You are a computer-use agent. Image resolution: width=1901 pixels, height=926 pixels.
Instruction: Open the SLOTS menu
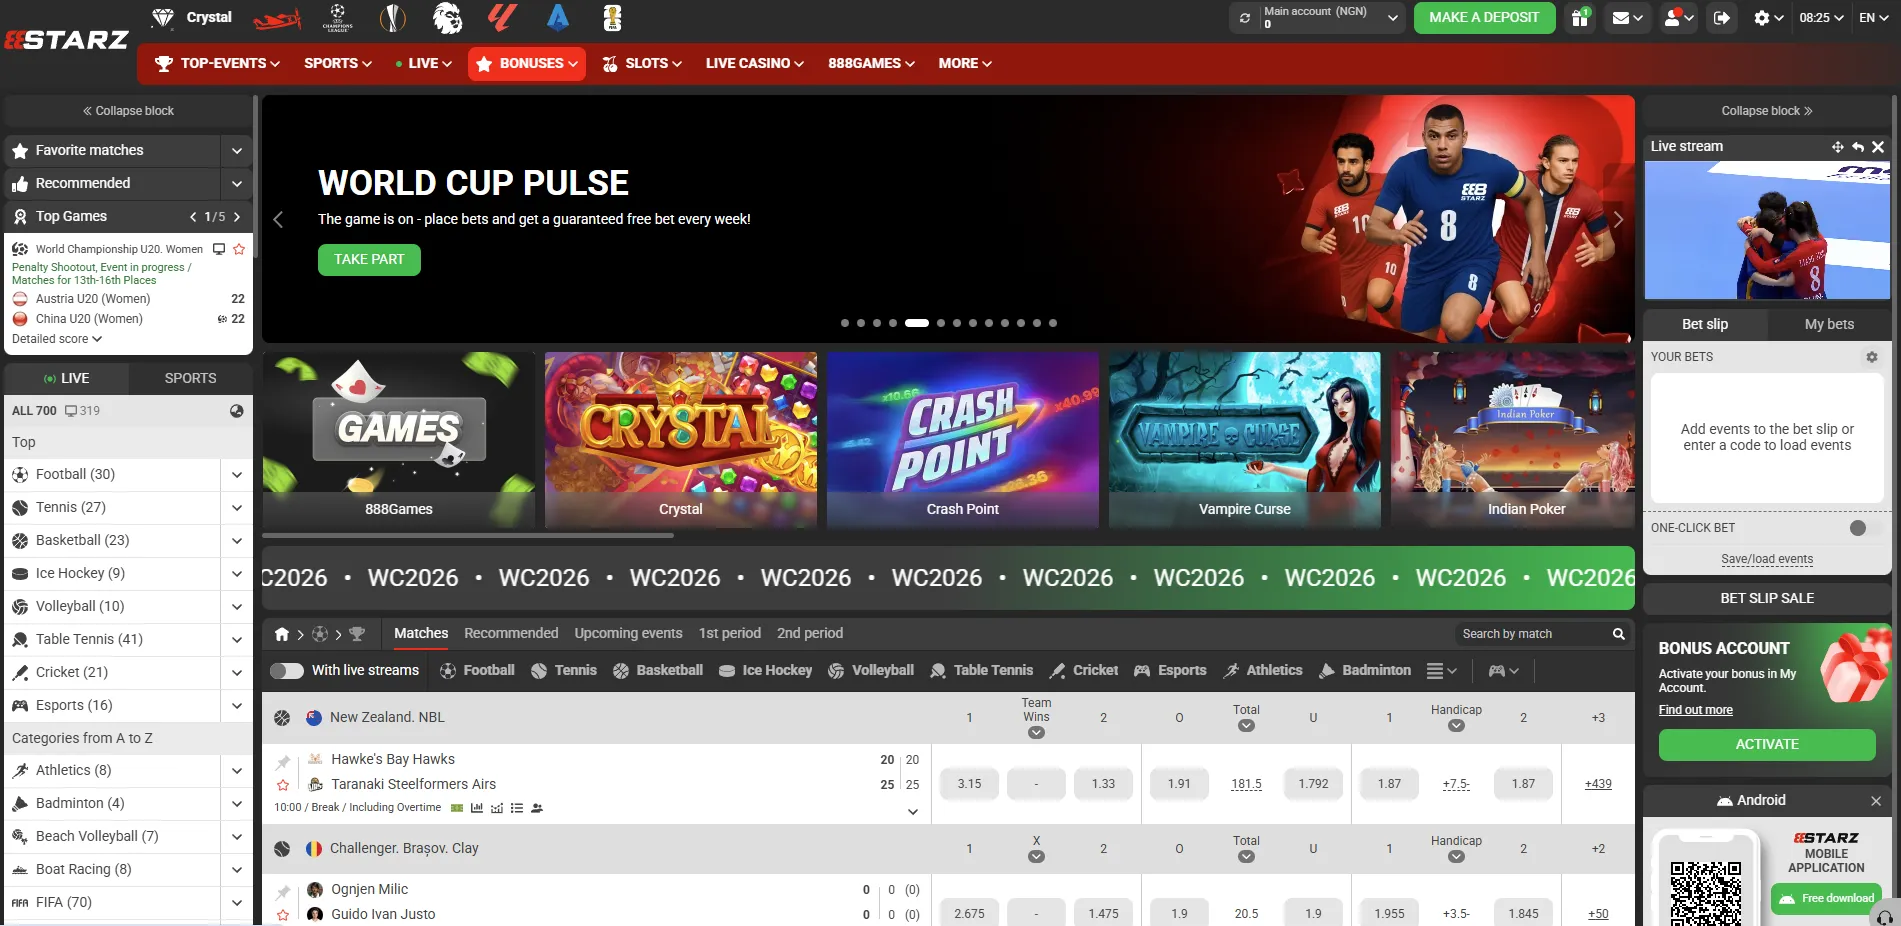click(642, 63)
